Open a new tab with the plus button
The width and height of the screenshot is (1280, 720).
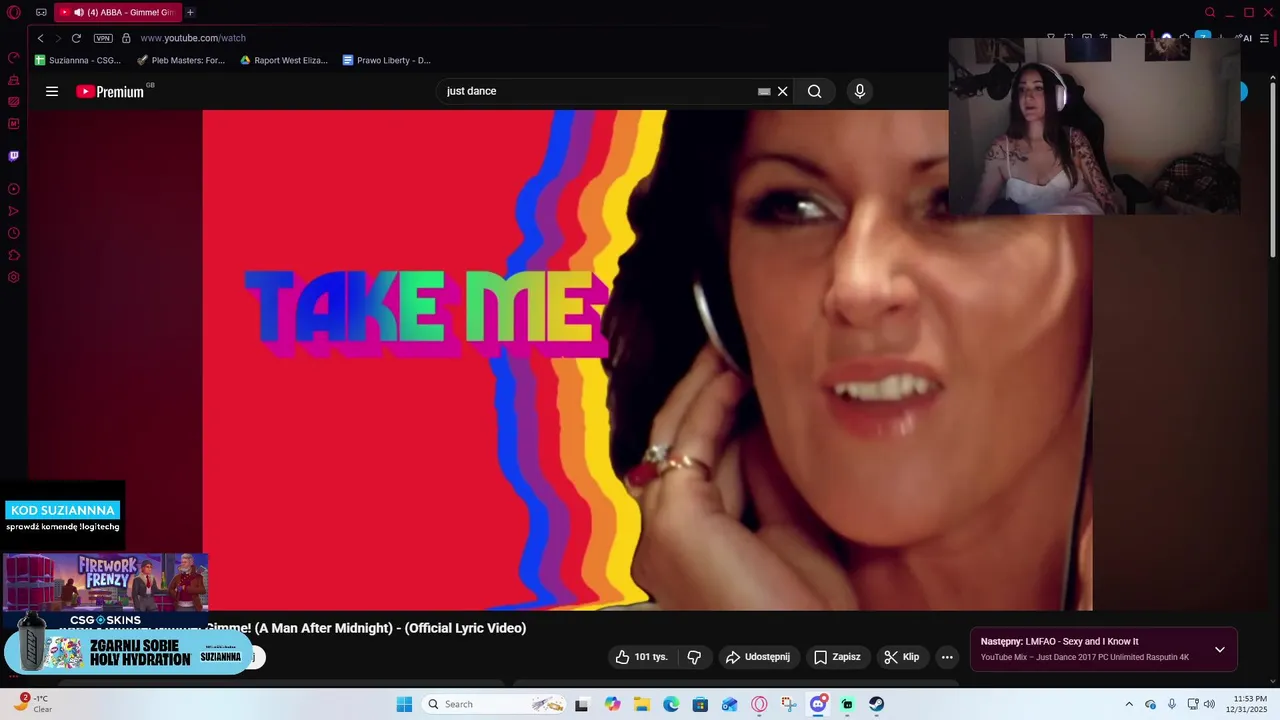[190, 12]
